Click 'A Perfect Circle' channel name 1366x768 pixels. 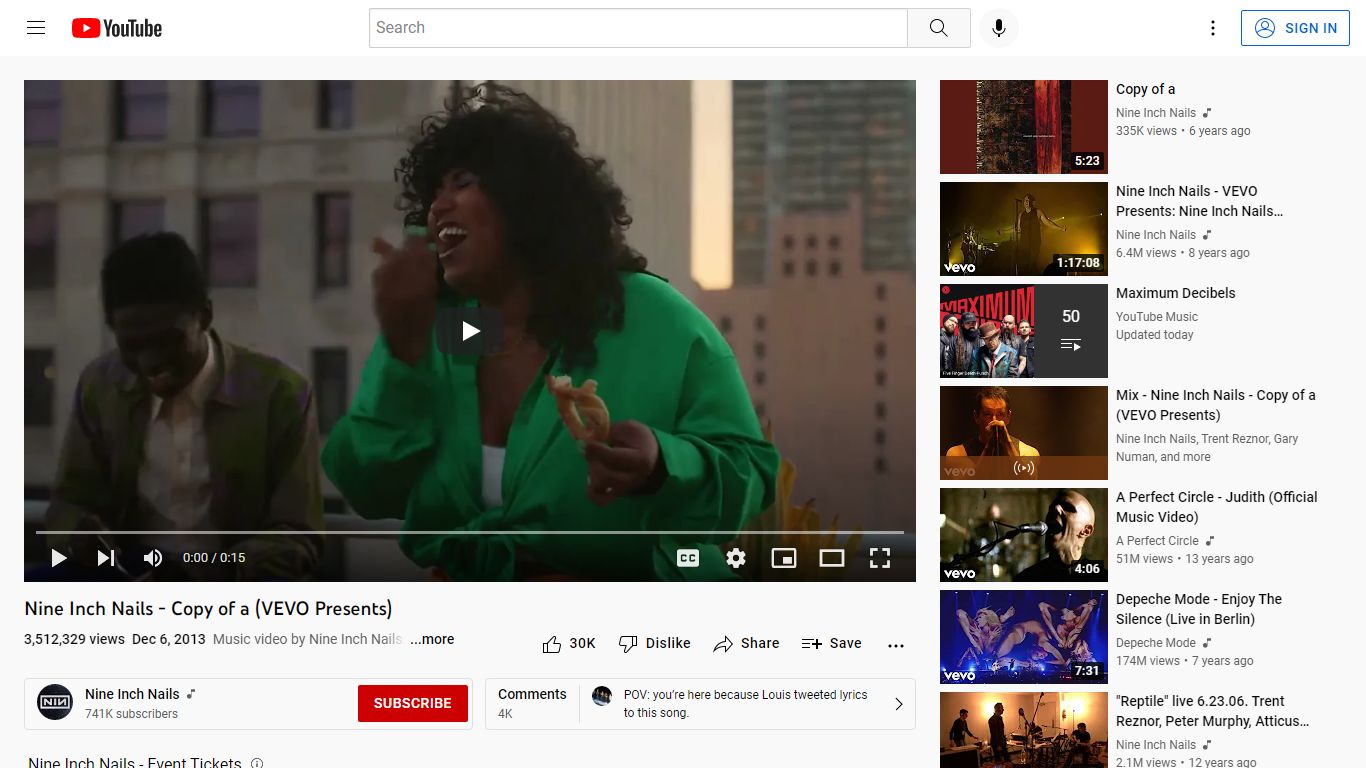1157,541
